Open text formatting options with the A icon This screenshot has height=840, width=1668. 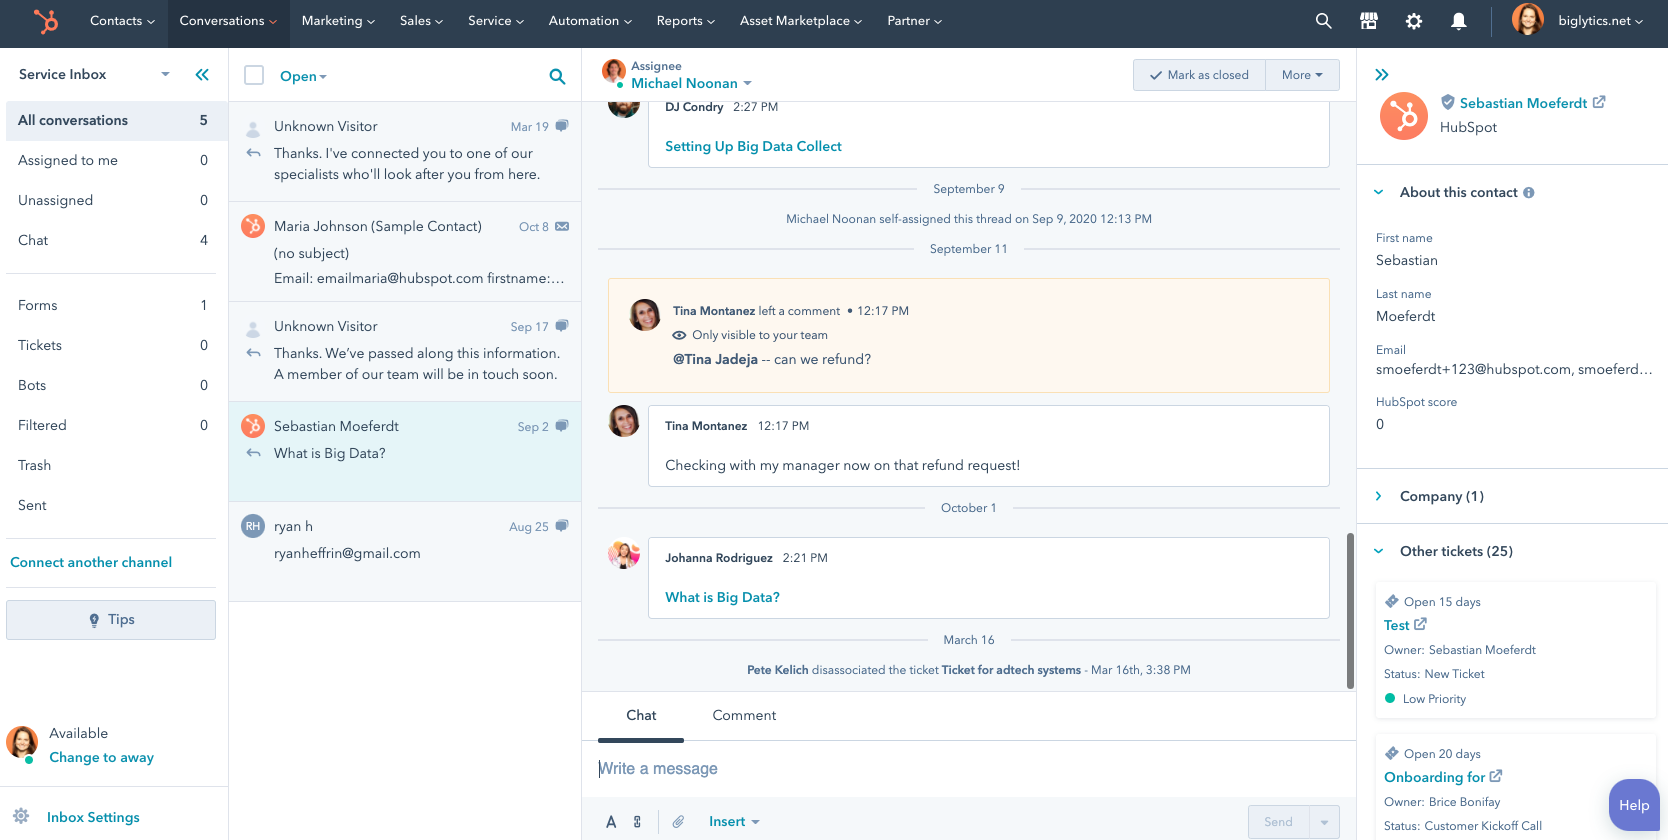(x=611, y=822)
